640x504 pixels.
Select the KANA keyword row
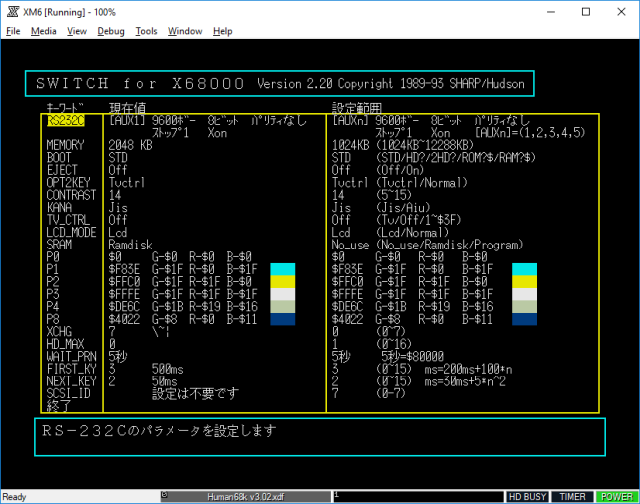(x=59, y=207)
